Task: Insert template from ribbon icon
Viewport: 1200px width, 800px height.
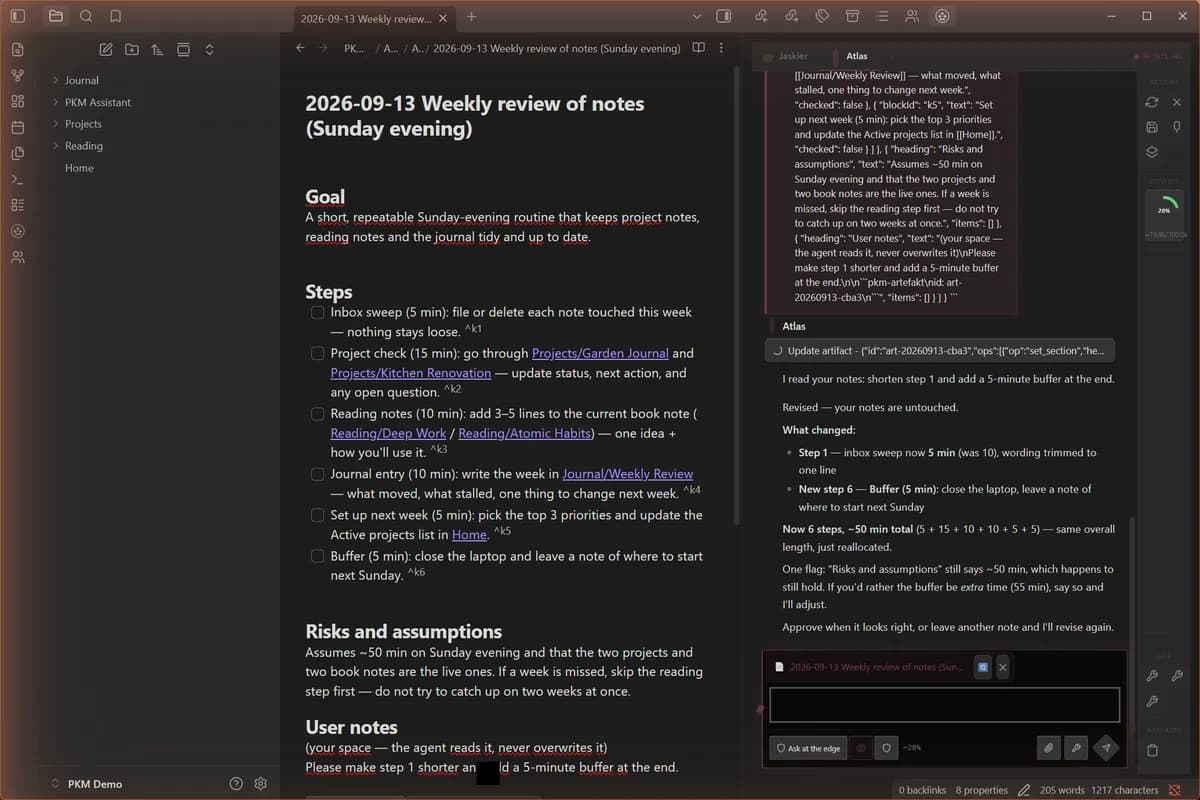Action: (x=17, y=154)
